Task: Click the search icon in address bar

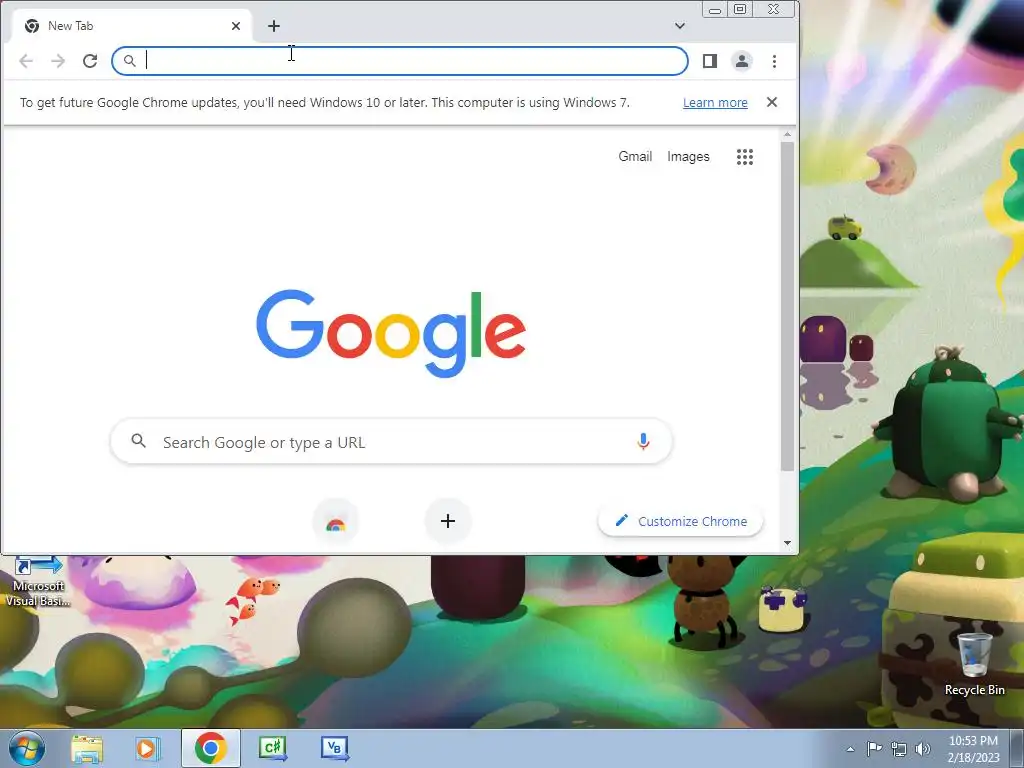Action: (130, 61)
